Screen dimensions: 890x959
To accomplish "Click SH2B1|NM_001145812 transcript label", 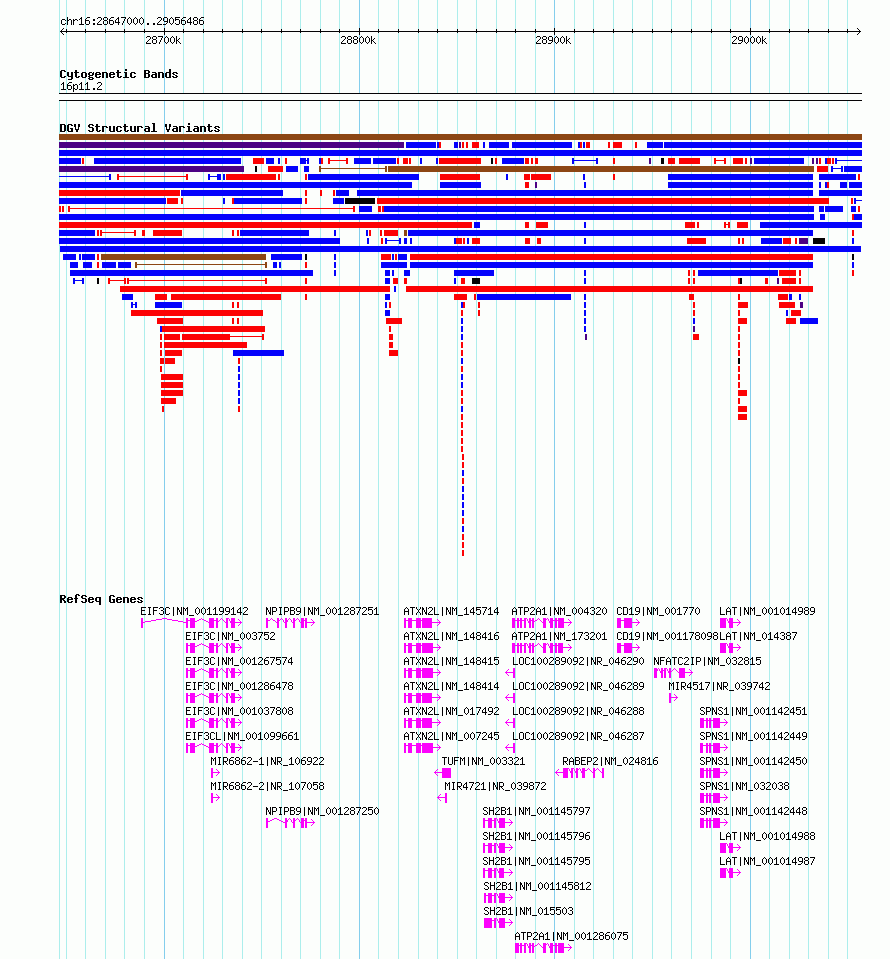I will [x=537, y=887].
